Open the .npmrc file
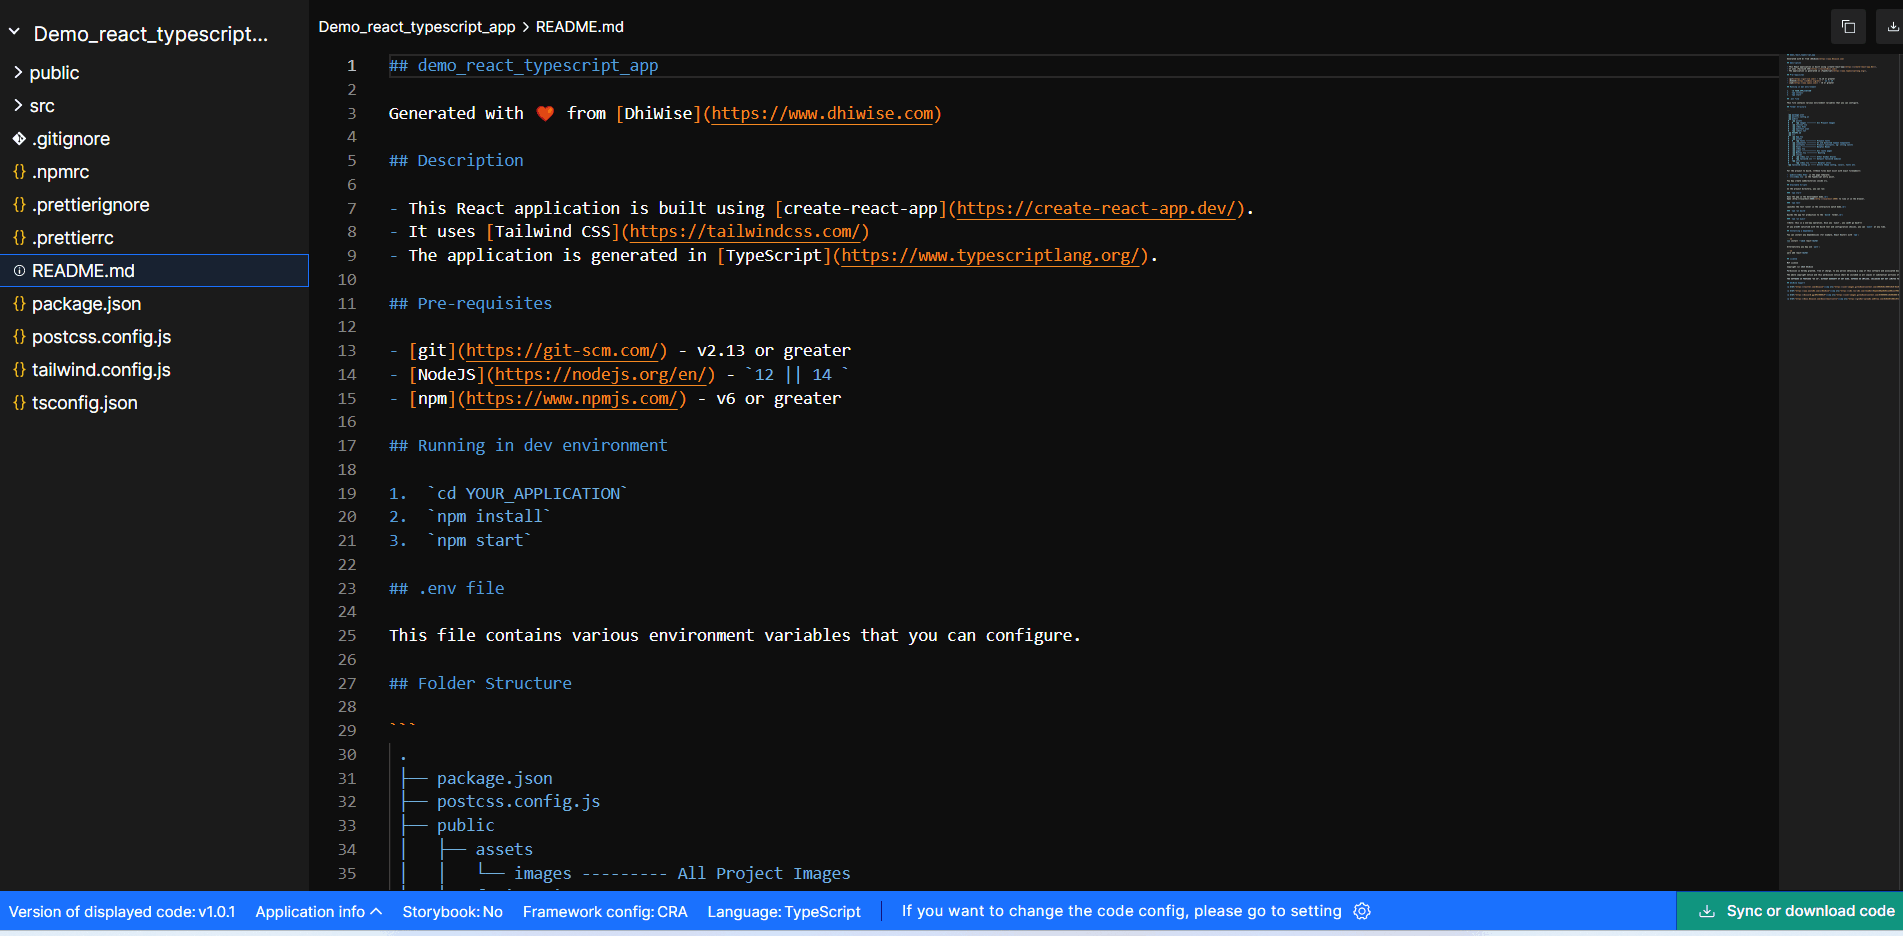 click(60, 172)
